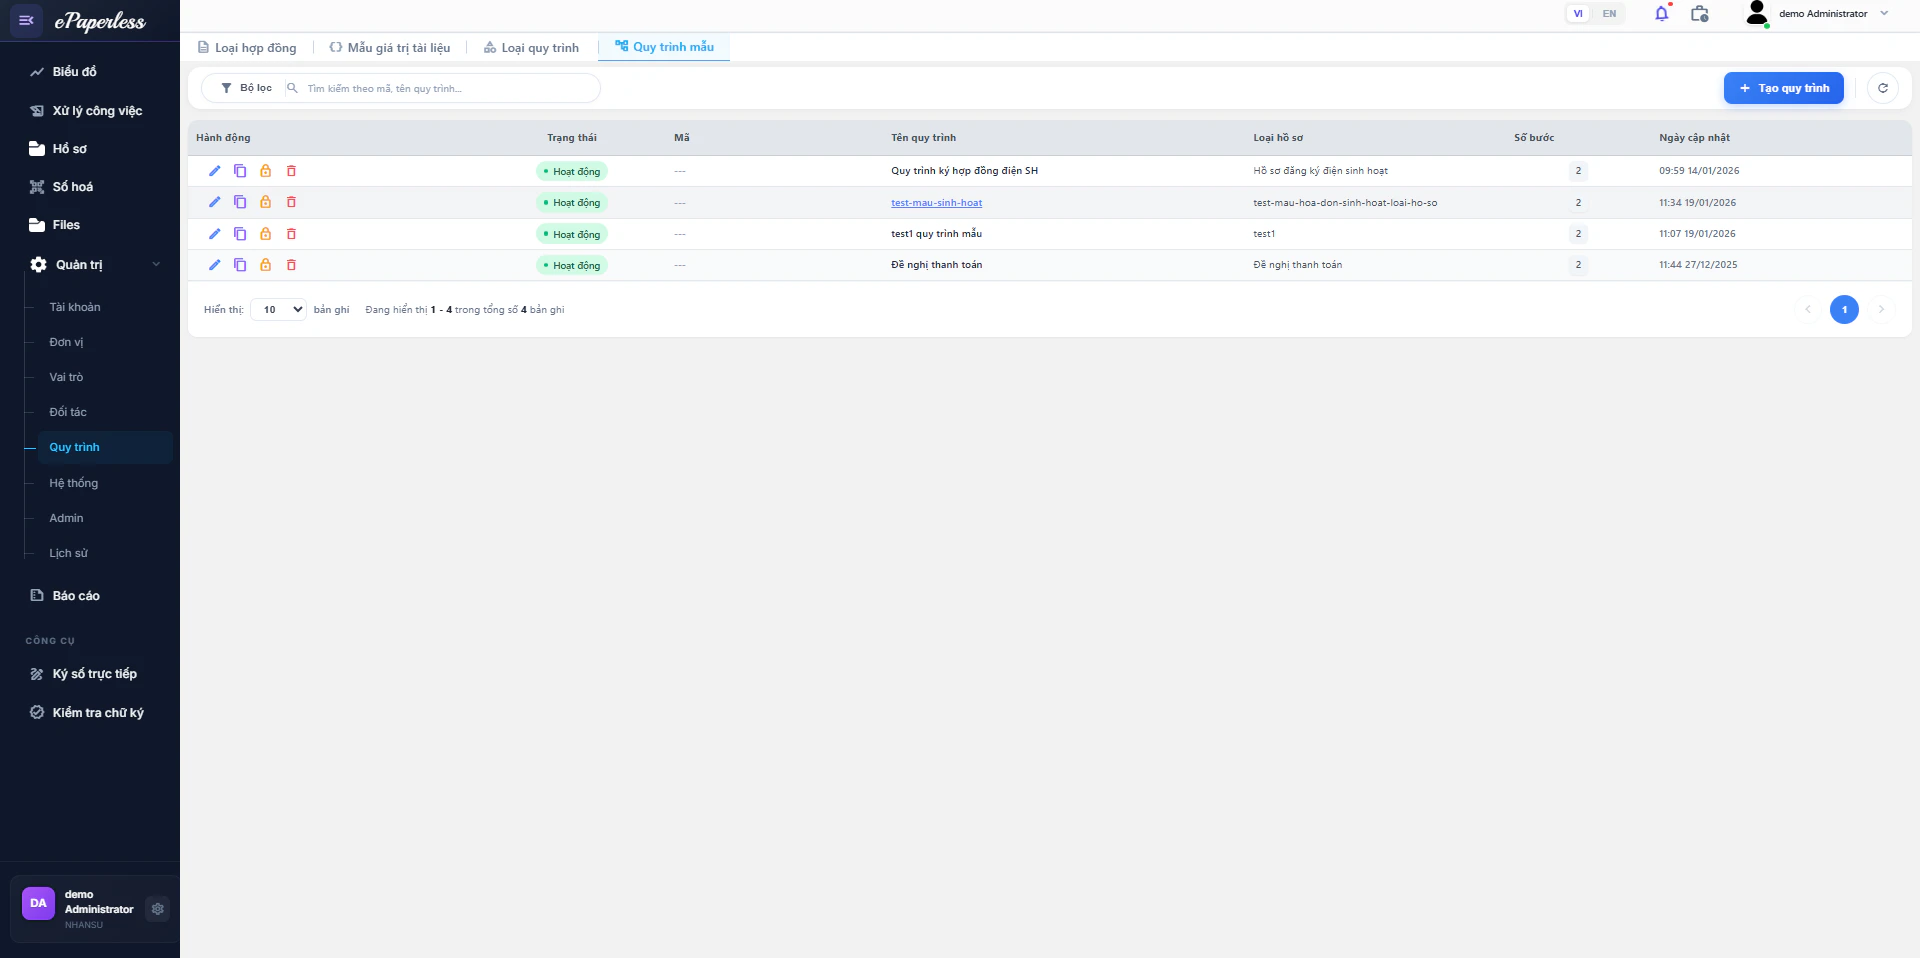Screen dimensions: 1920x958
Task: Lock the Quy trình ký hợp đồng điện SH row
Action: [266, 171]
